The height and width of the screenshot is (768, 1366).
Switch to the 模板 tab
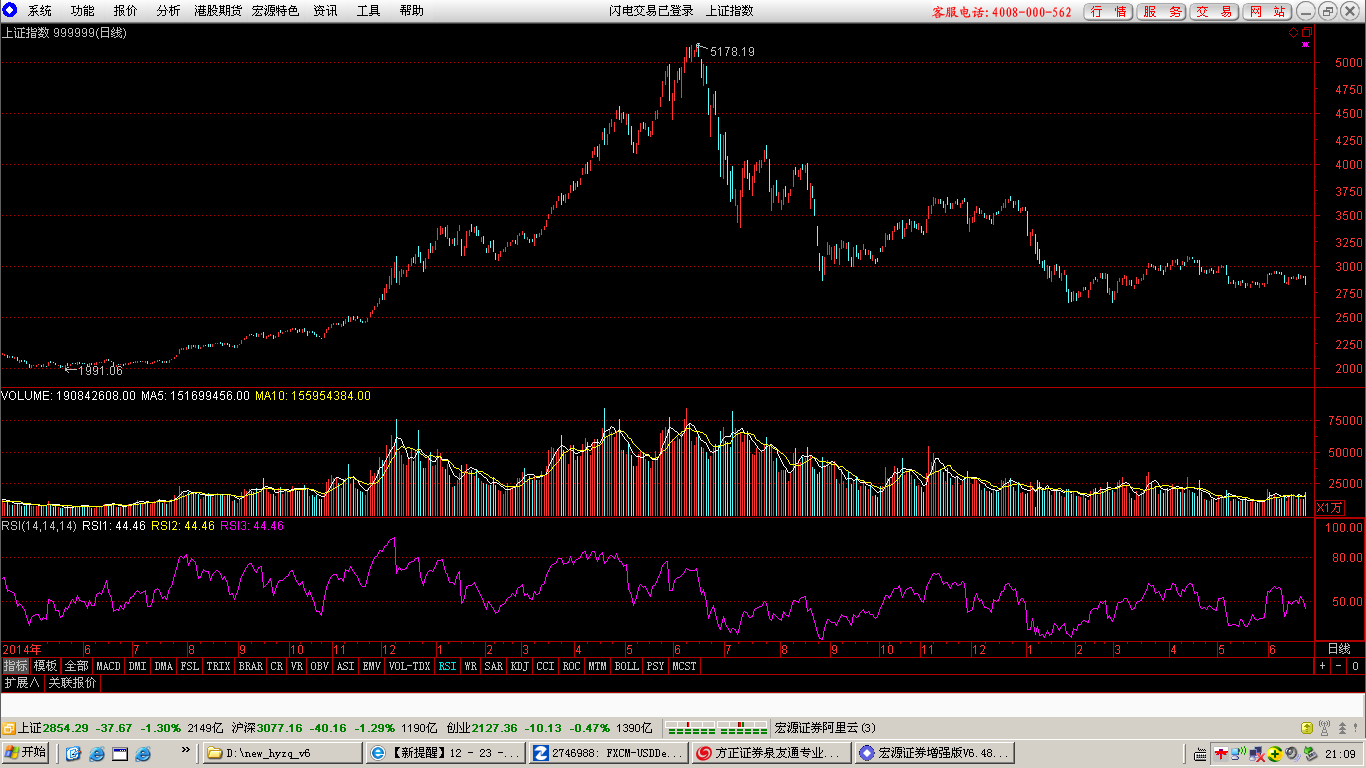45,666
